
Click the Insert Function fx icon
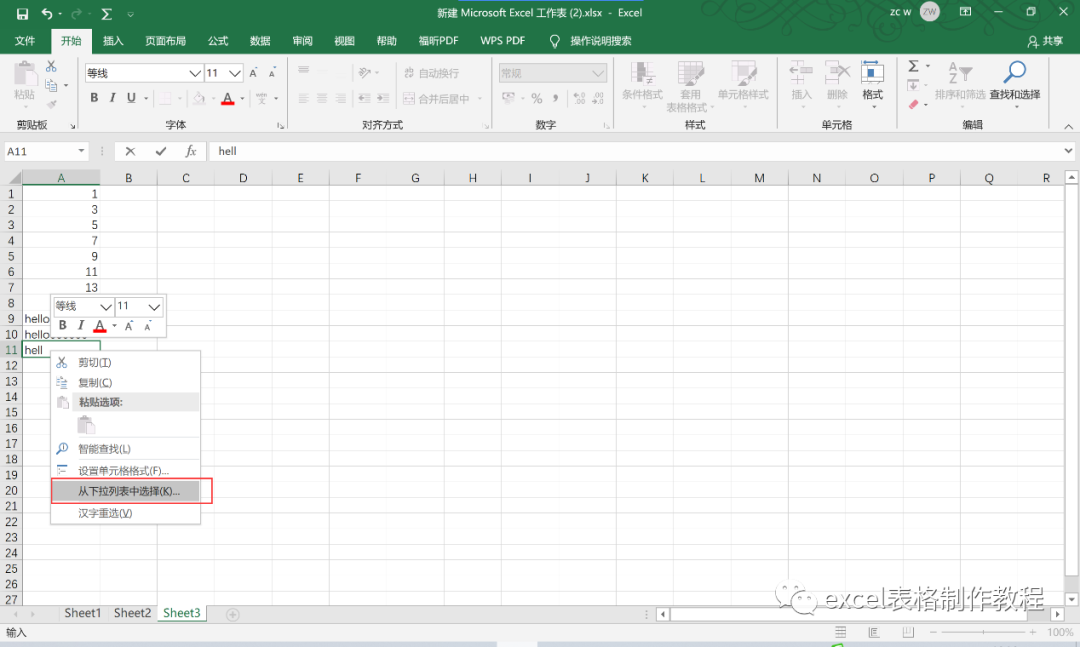point(191,152)
